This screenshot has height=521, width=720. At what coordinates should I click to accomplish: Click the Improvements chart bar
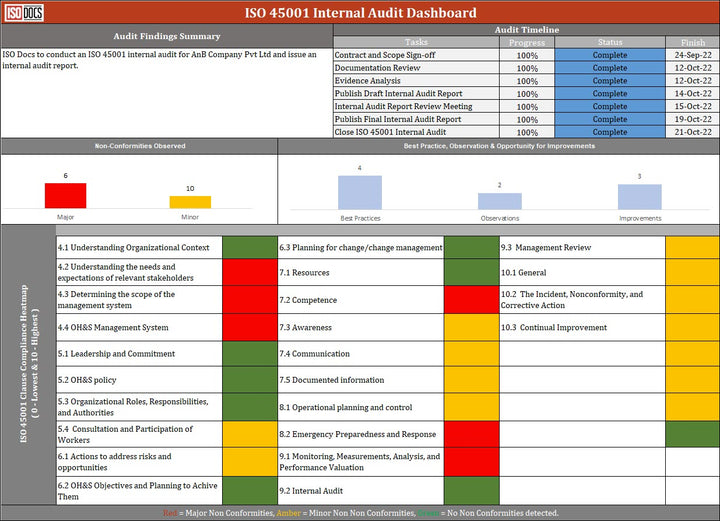[x=639, y=197]
